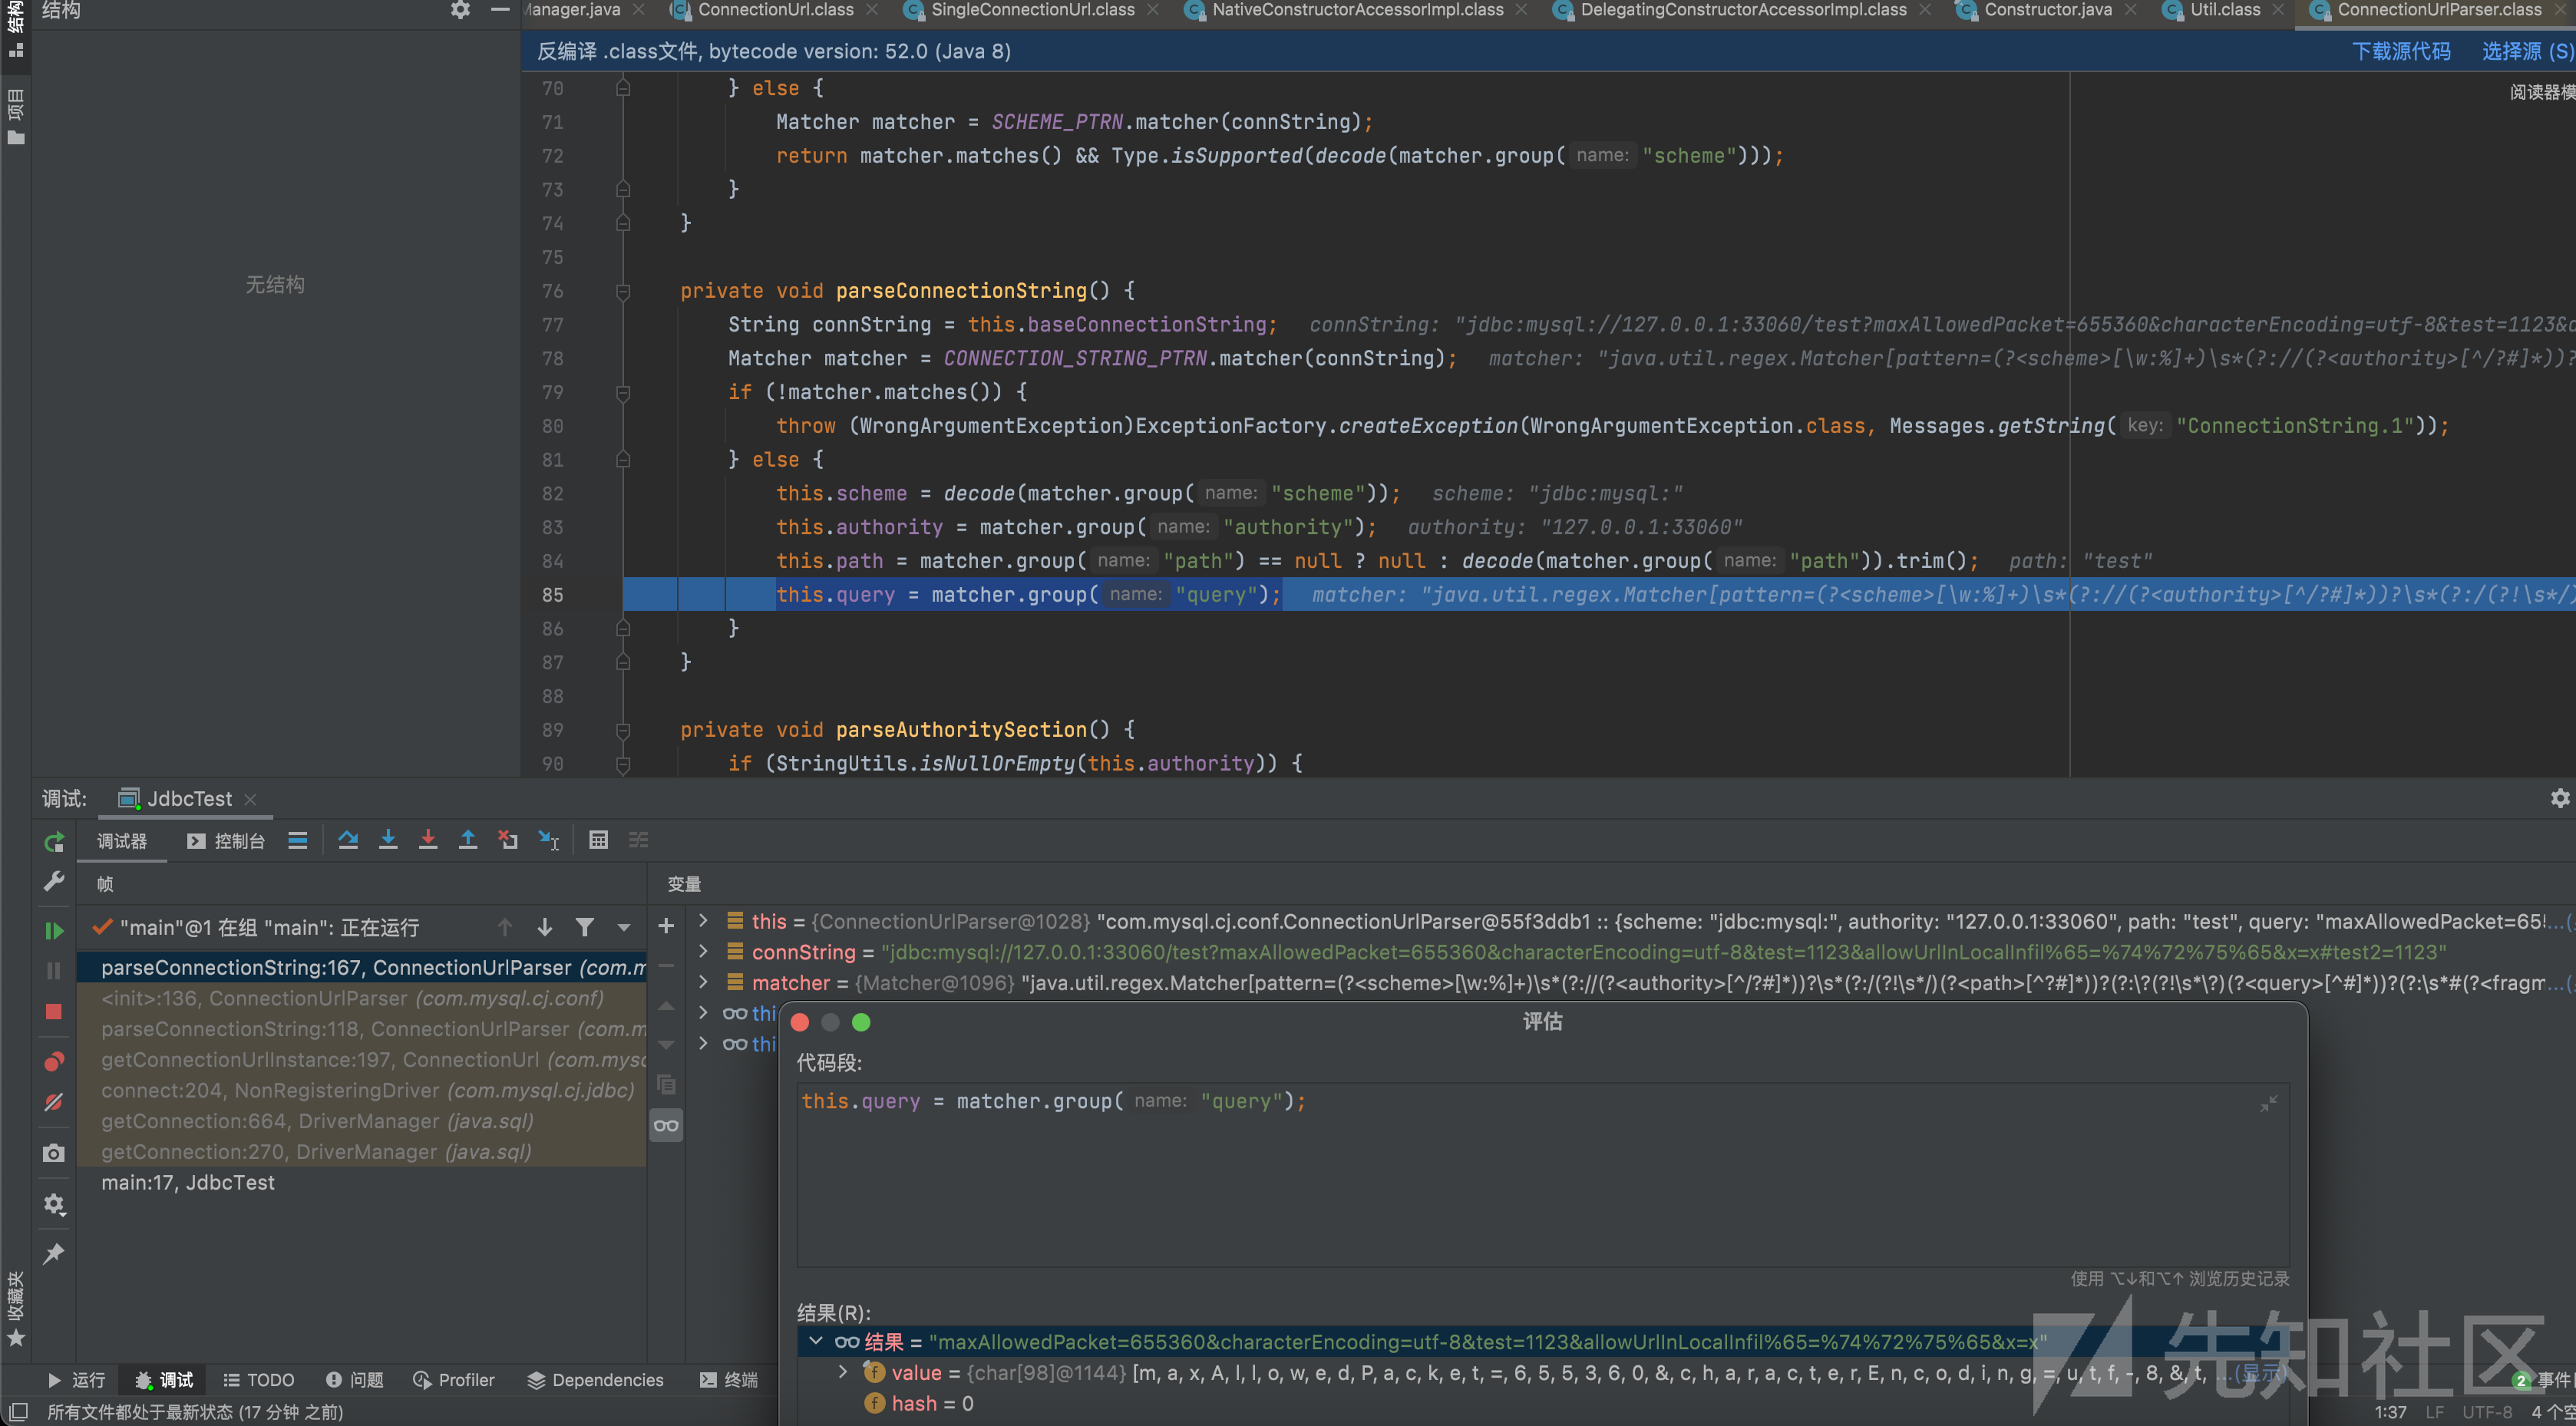Select the main:17, JdbcTest stack frame
Screen dimensions: 2576x1426
coord(188,1182)
